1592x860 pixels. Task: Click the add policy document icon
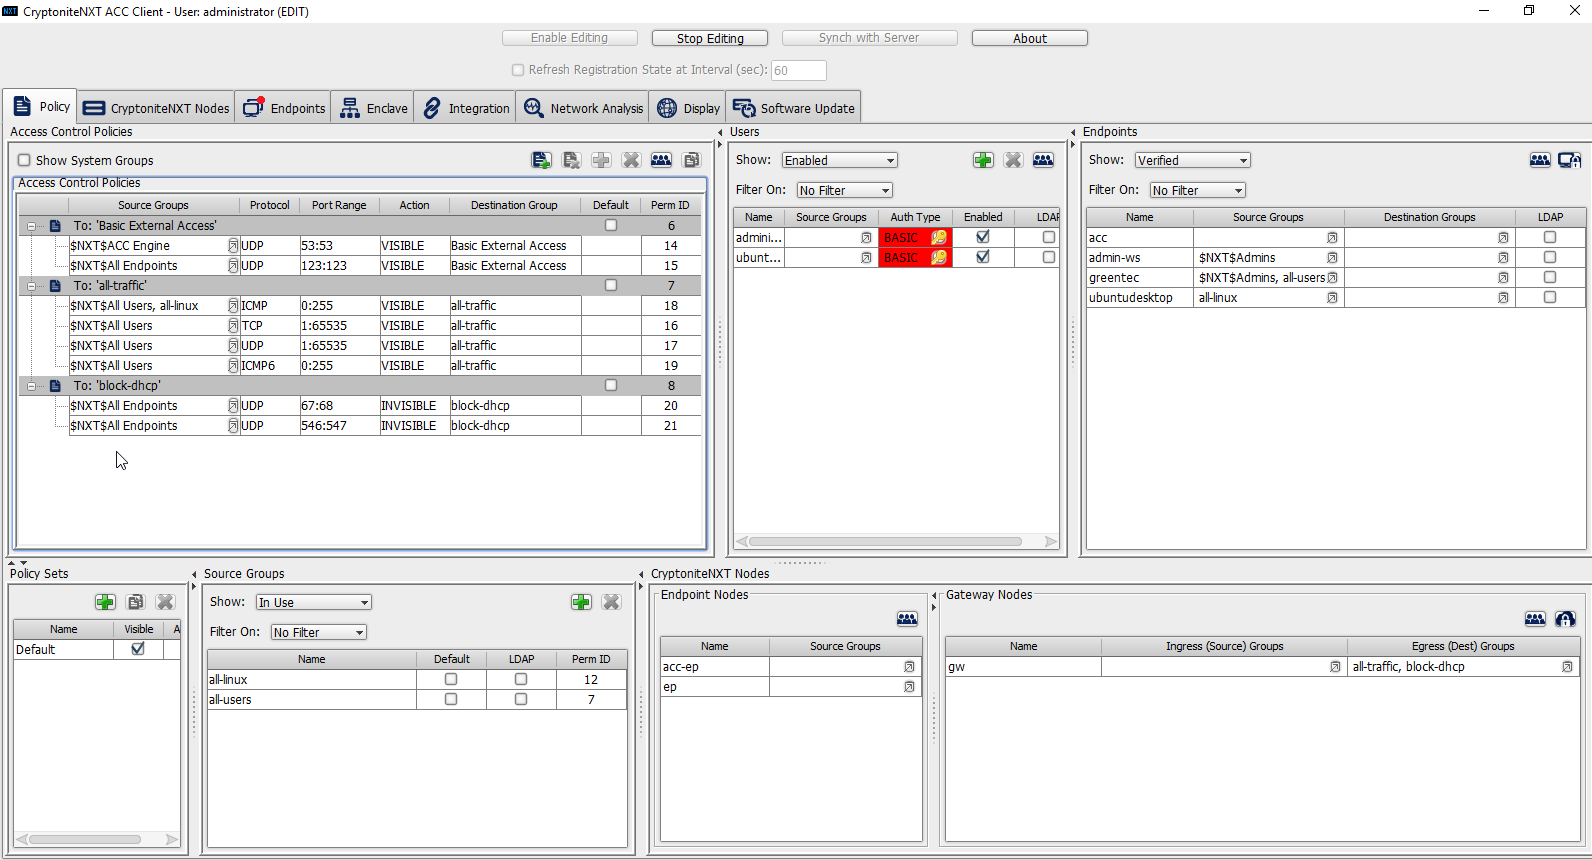[541, 160]
